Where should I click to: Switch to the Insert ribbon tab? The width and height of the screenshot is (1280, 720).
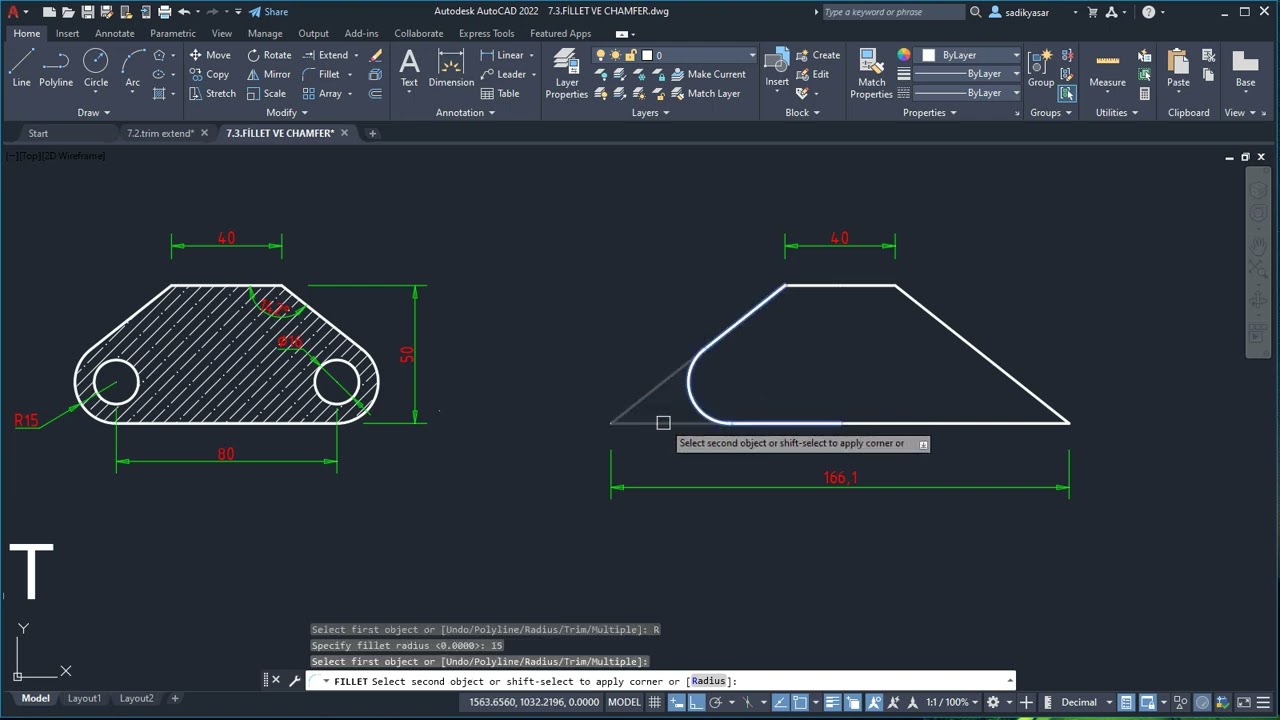pos(67,33)
